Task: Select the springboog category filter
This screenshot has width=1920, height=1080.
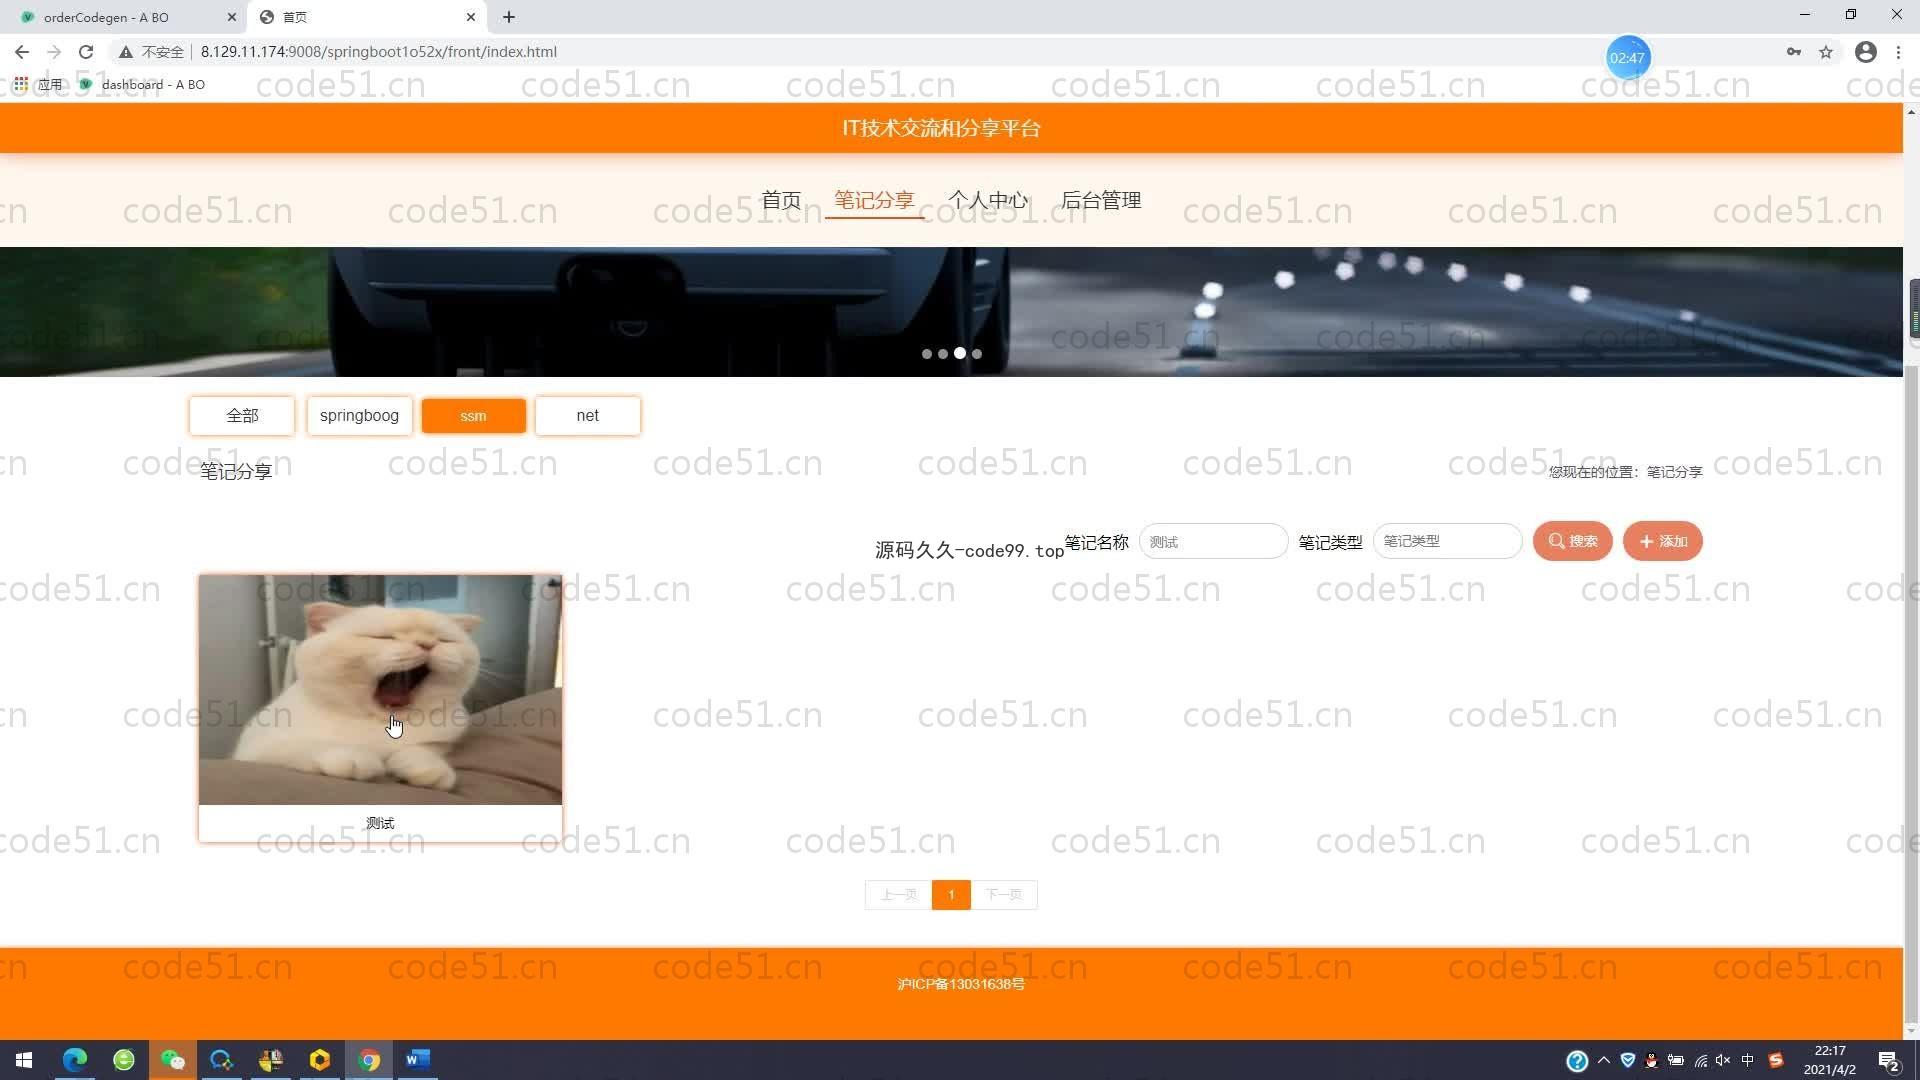Action: tap(359, 416)
